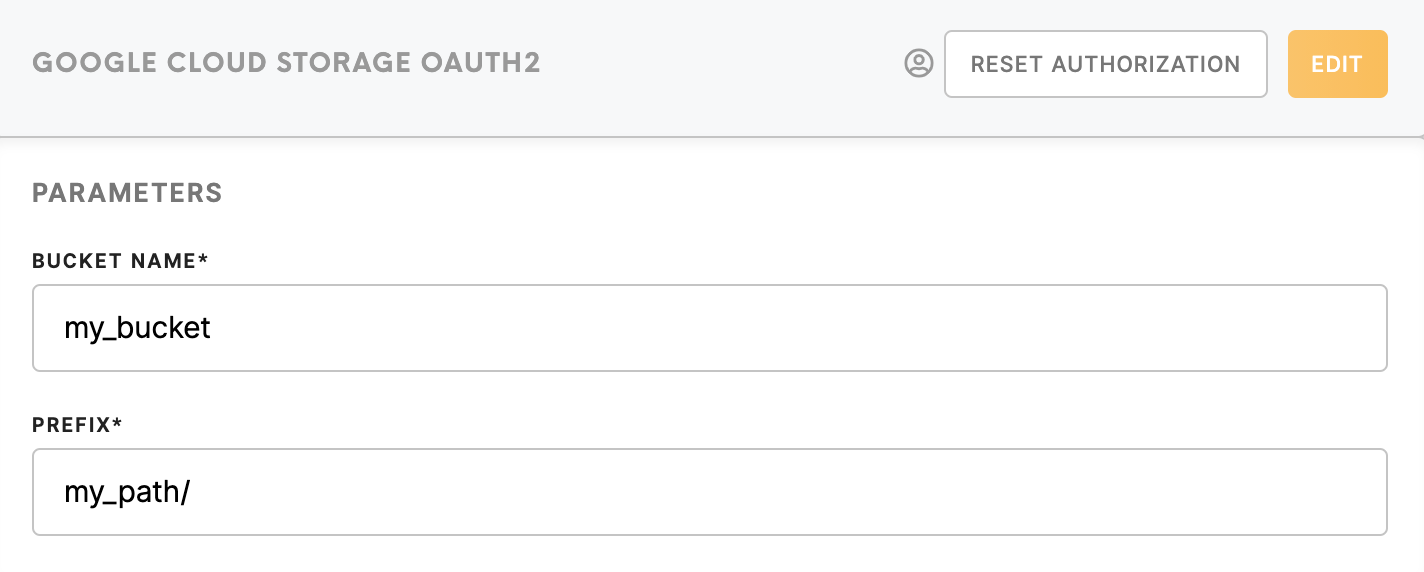Focus the Bucket Name input field
The height and width of the screenshot is (572, 1424).
pyautogui.click(x=710, y=328)
